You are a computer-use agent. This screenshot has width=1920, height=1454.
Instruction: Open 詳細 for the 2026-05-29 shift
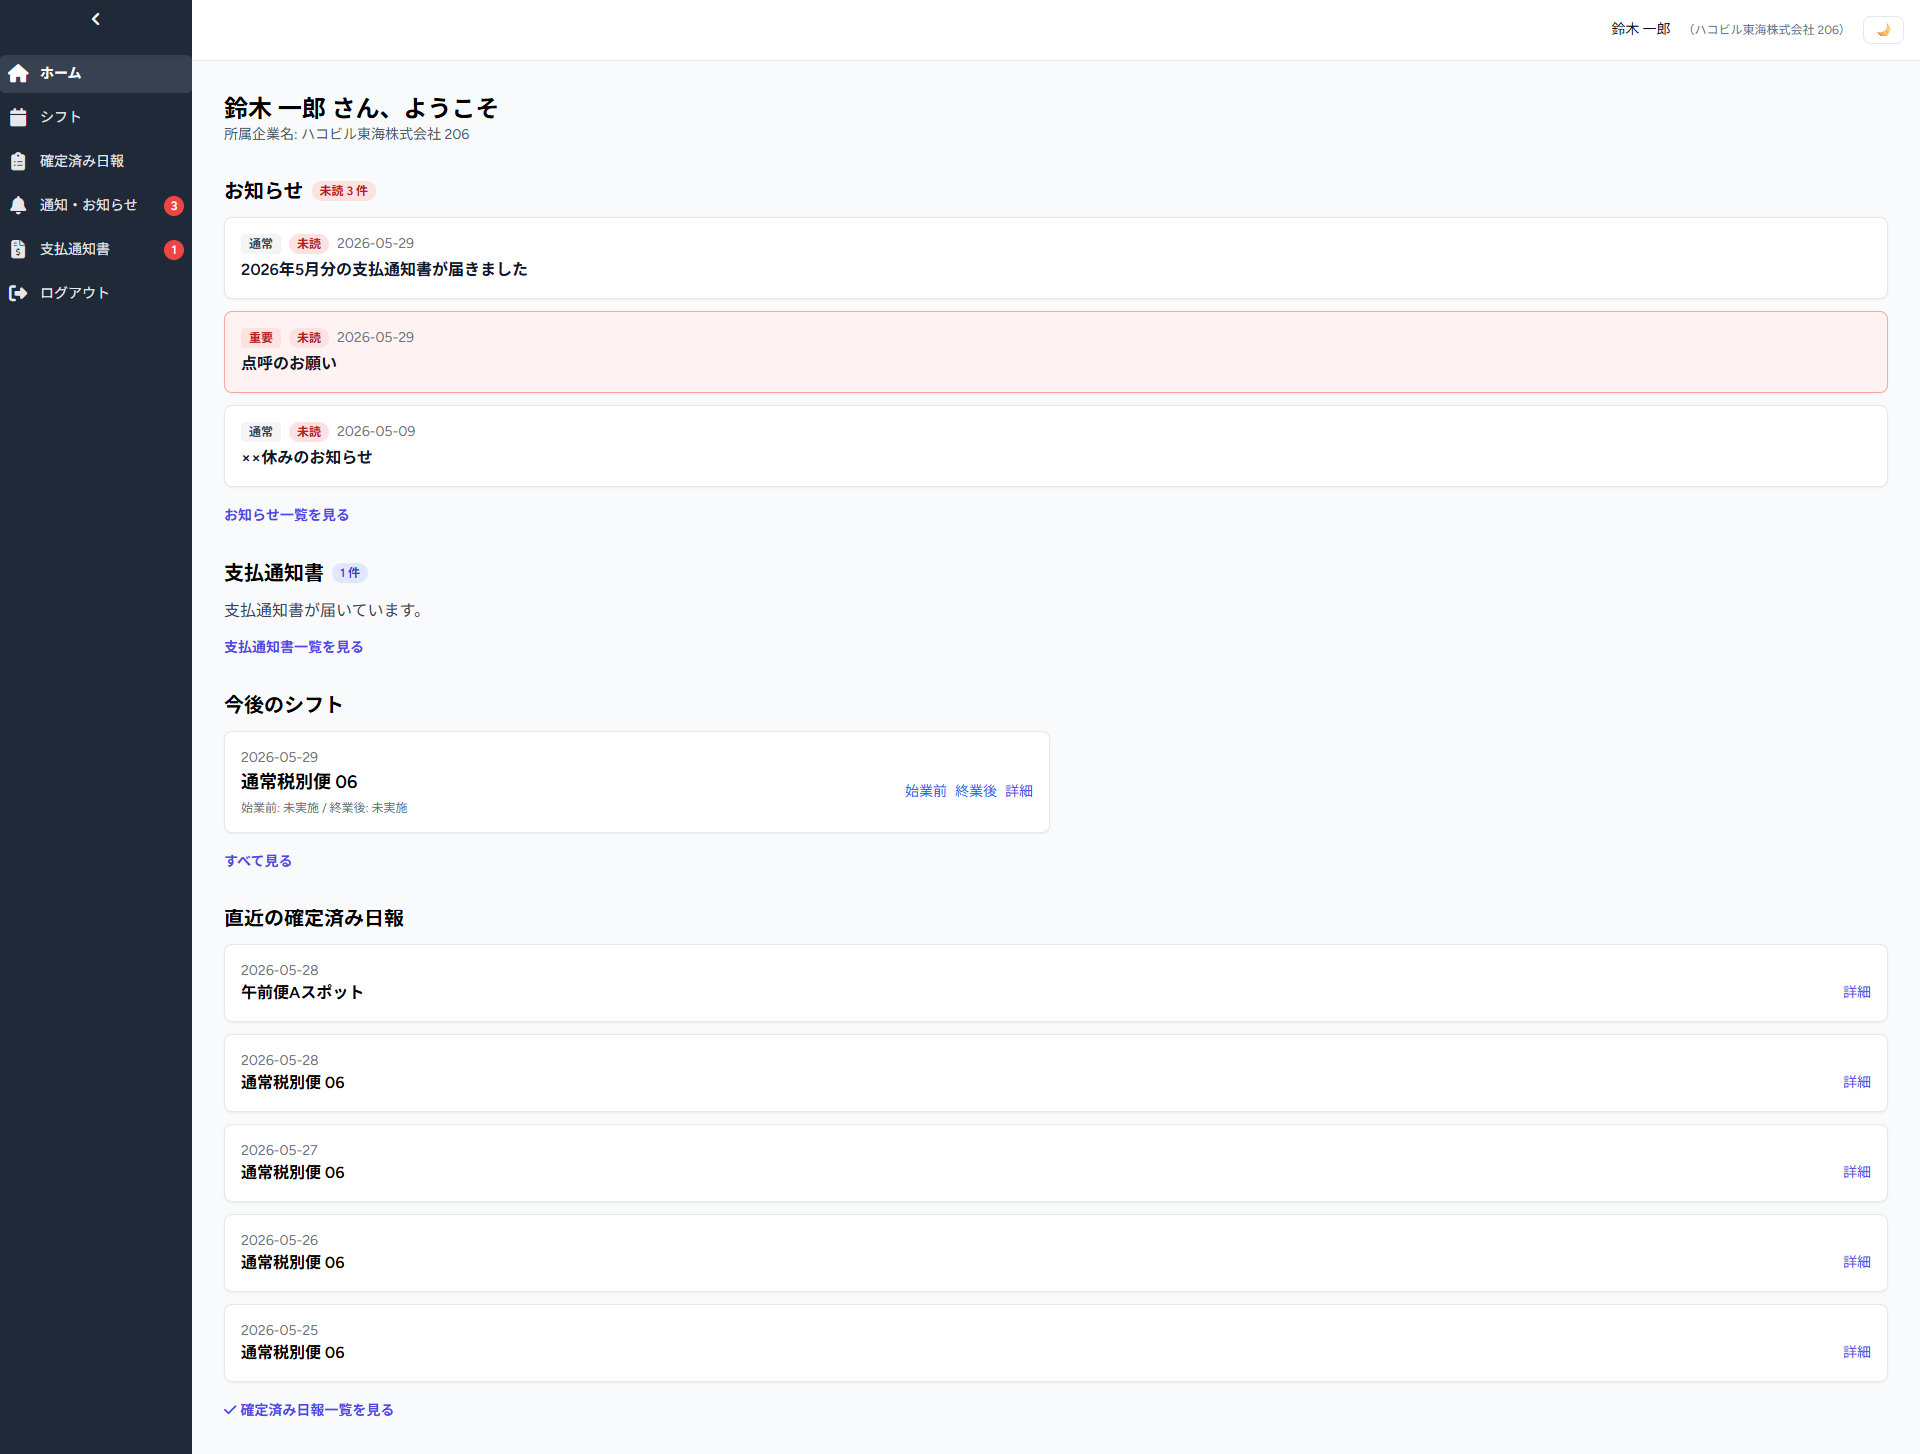click(1019, 791)
